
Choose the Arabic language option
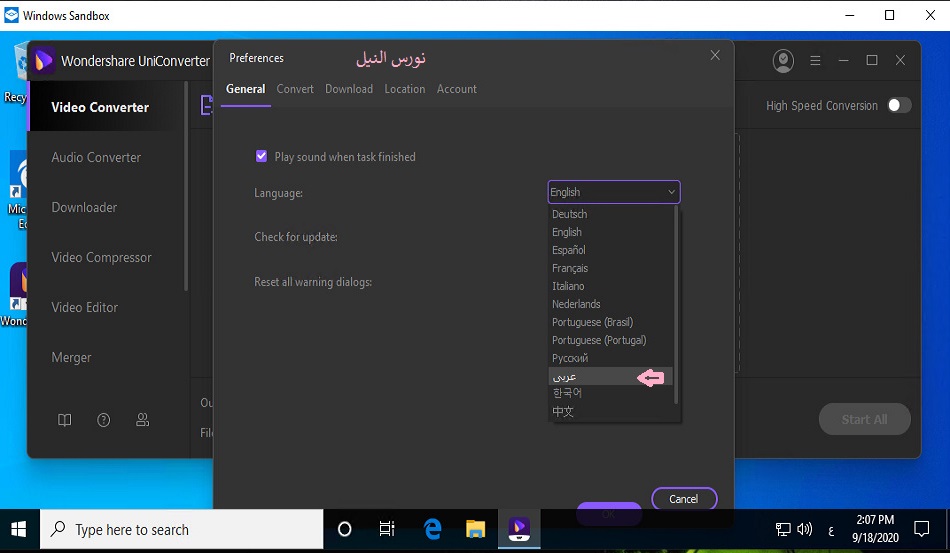[566, 377]
